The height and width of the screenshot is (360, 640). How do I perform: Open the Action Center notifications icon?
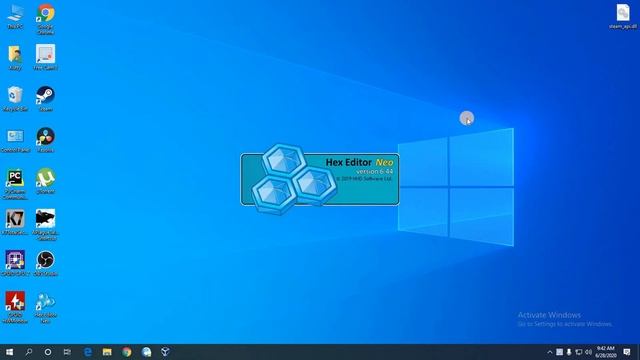click(x=627, y=352)
